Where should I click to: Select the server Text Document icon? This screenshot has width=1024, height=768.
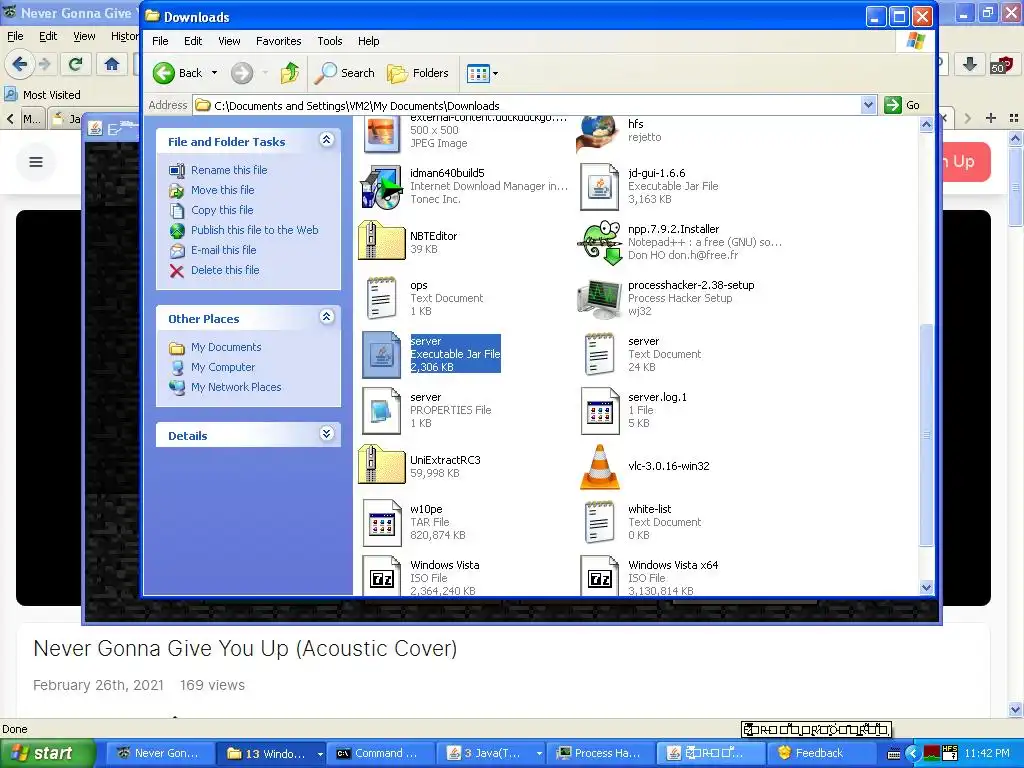coord(599,354)
